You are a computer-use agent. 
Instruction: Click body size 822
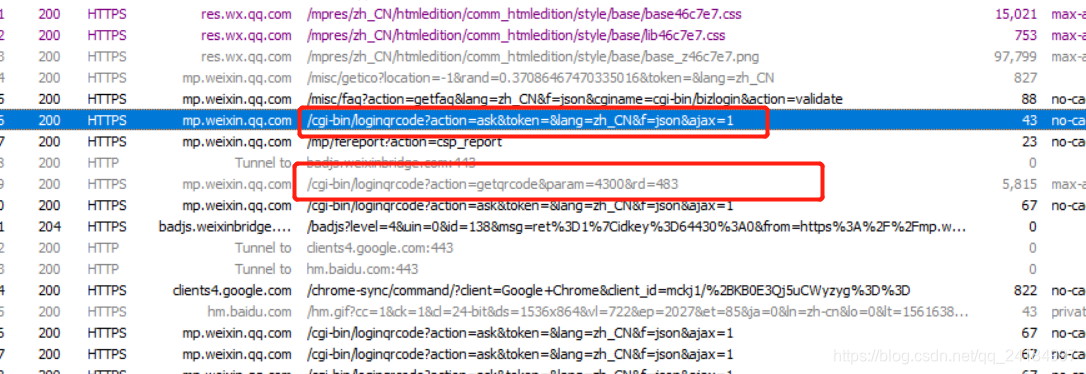1025,291
